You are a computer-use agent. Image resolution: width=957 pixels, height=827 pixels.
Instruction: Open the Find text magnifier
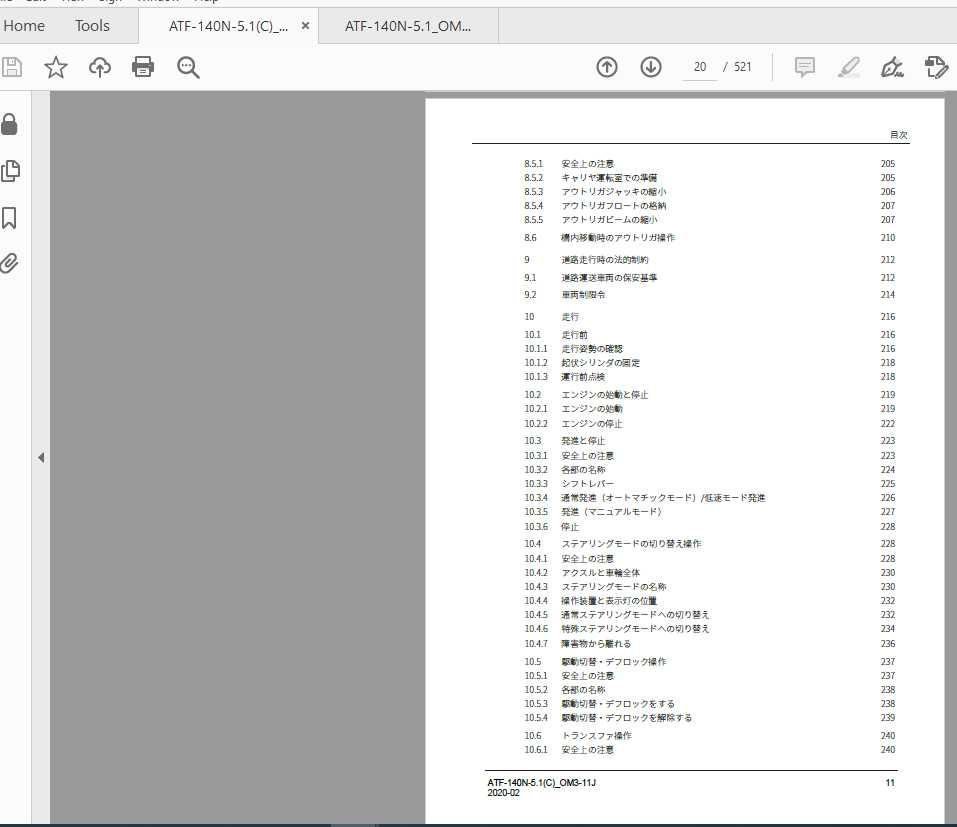click(x=188, y=67)
